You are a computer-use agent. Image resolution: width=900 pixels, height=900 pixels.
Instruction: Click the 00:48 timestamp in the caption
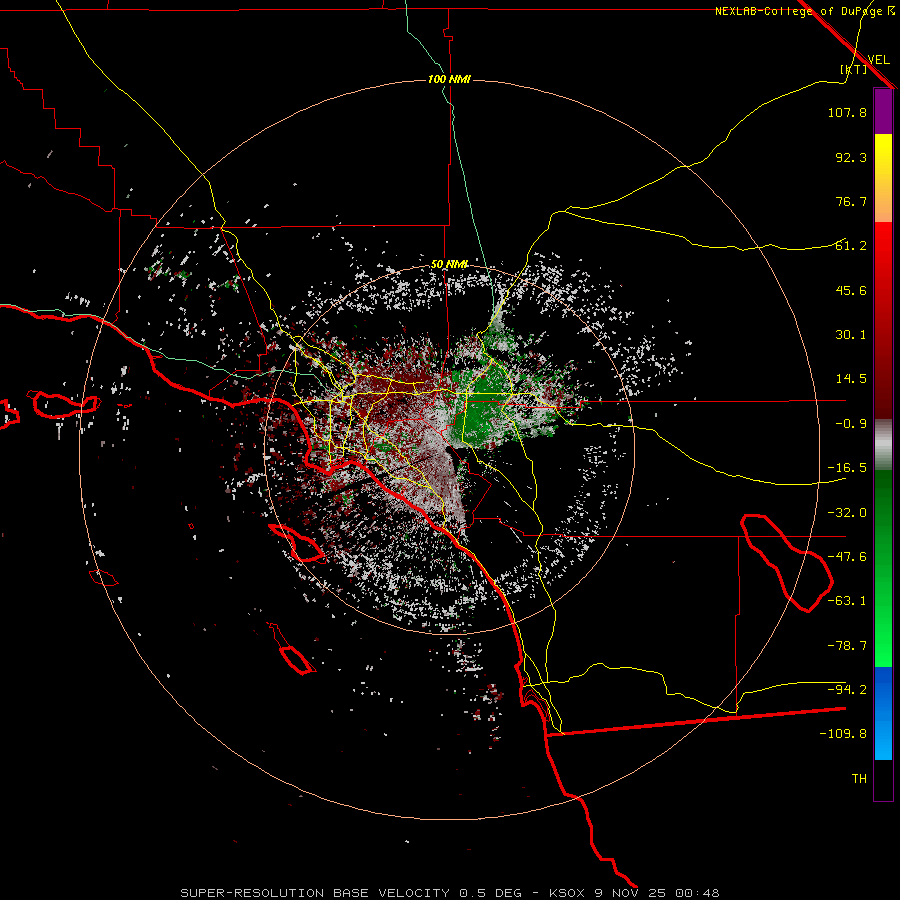click(x=697, y=893)
